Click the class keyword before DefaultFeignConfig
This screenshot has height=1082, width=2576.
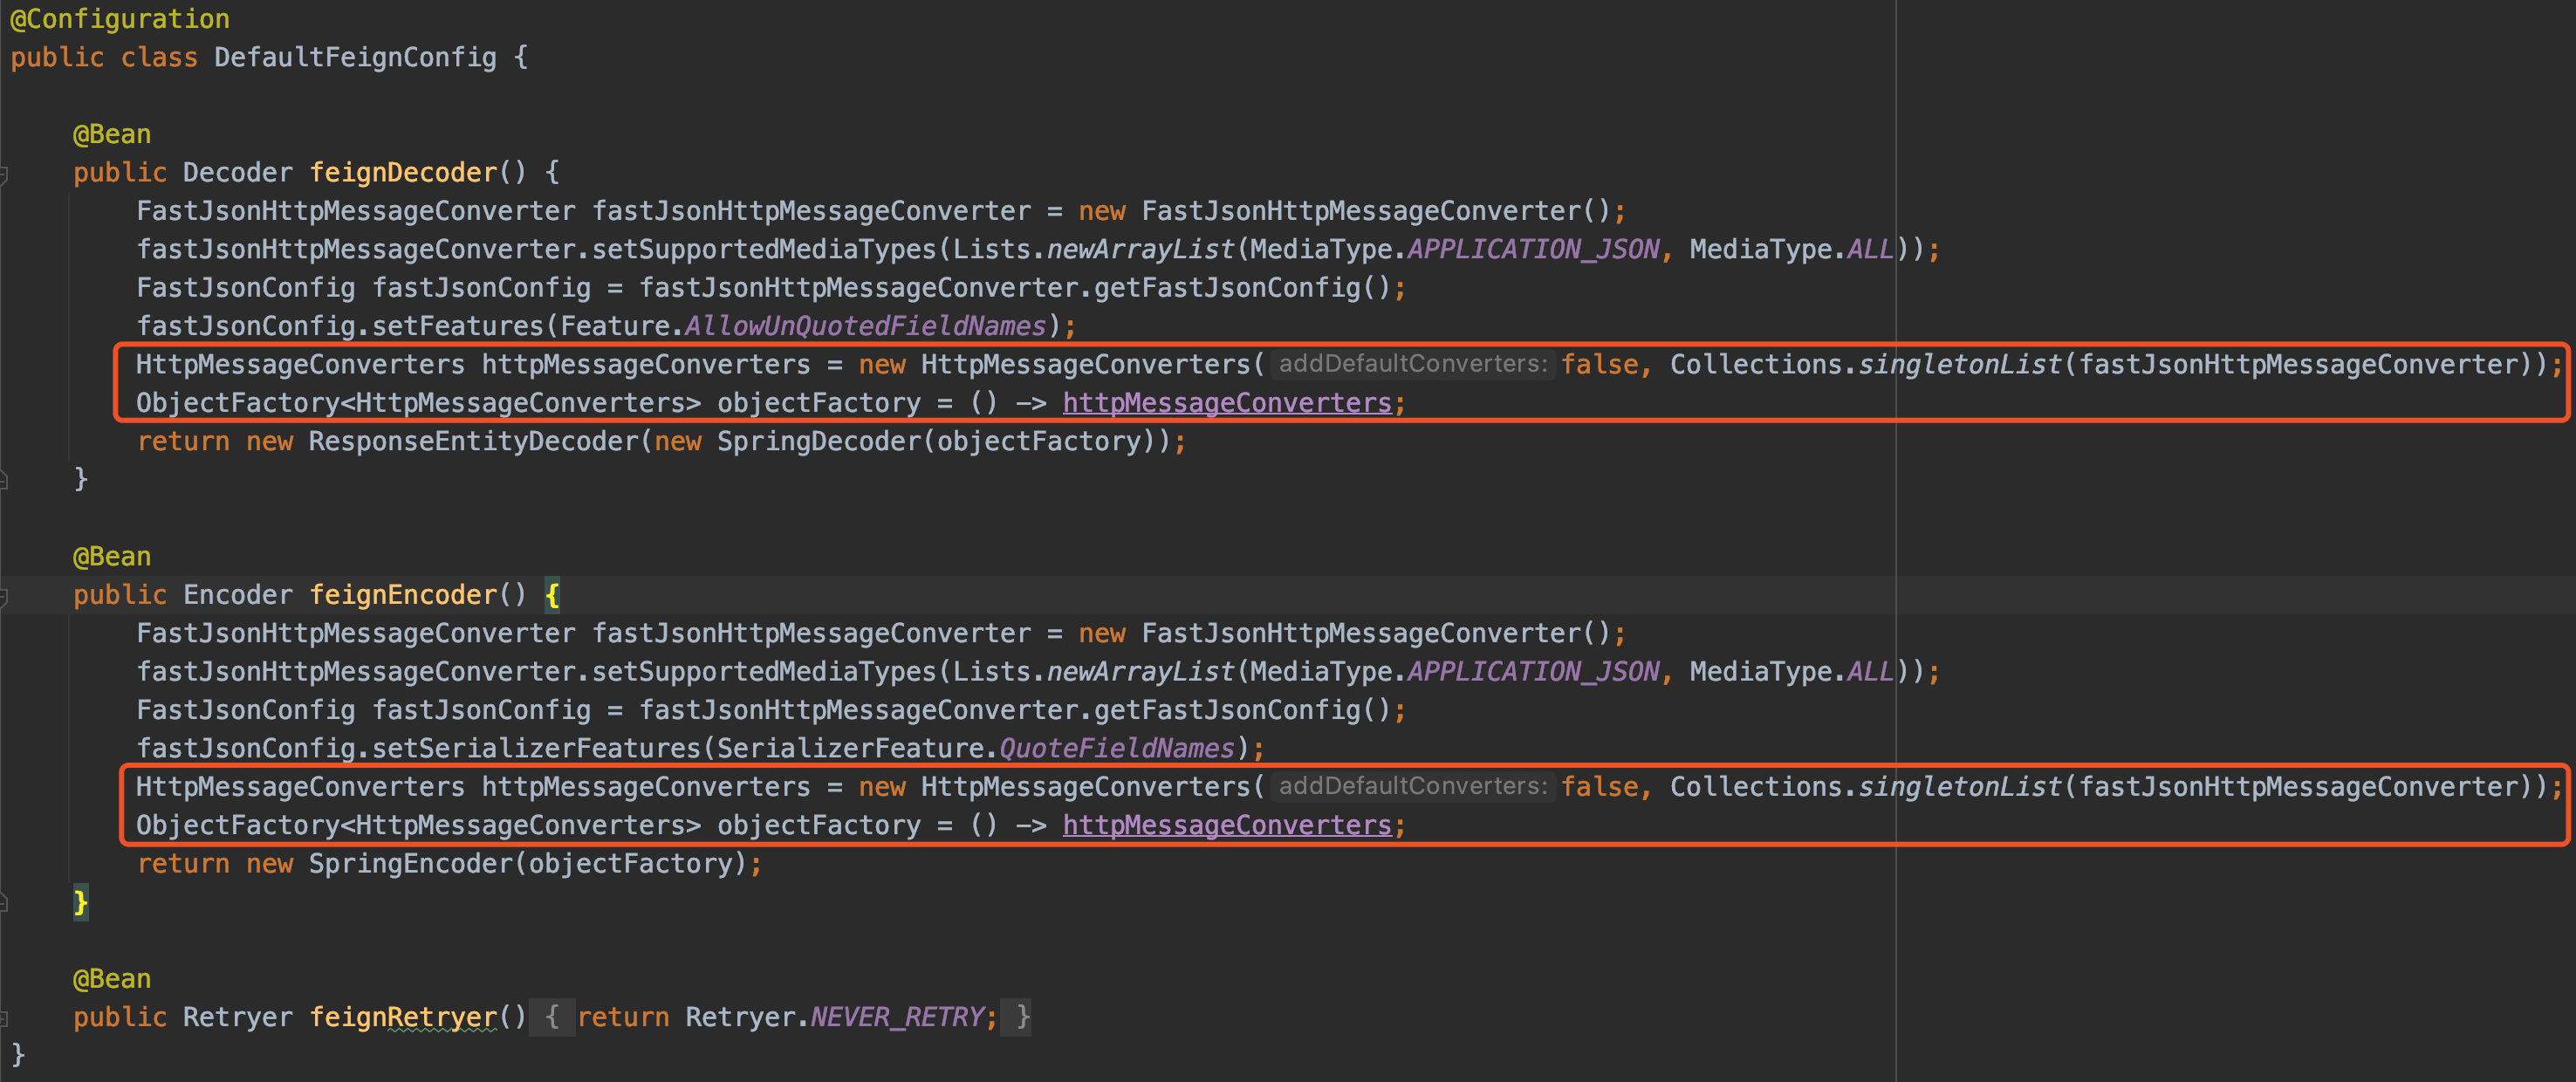pyautogui.click(x=159, y=57)
